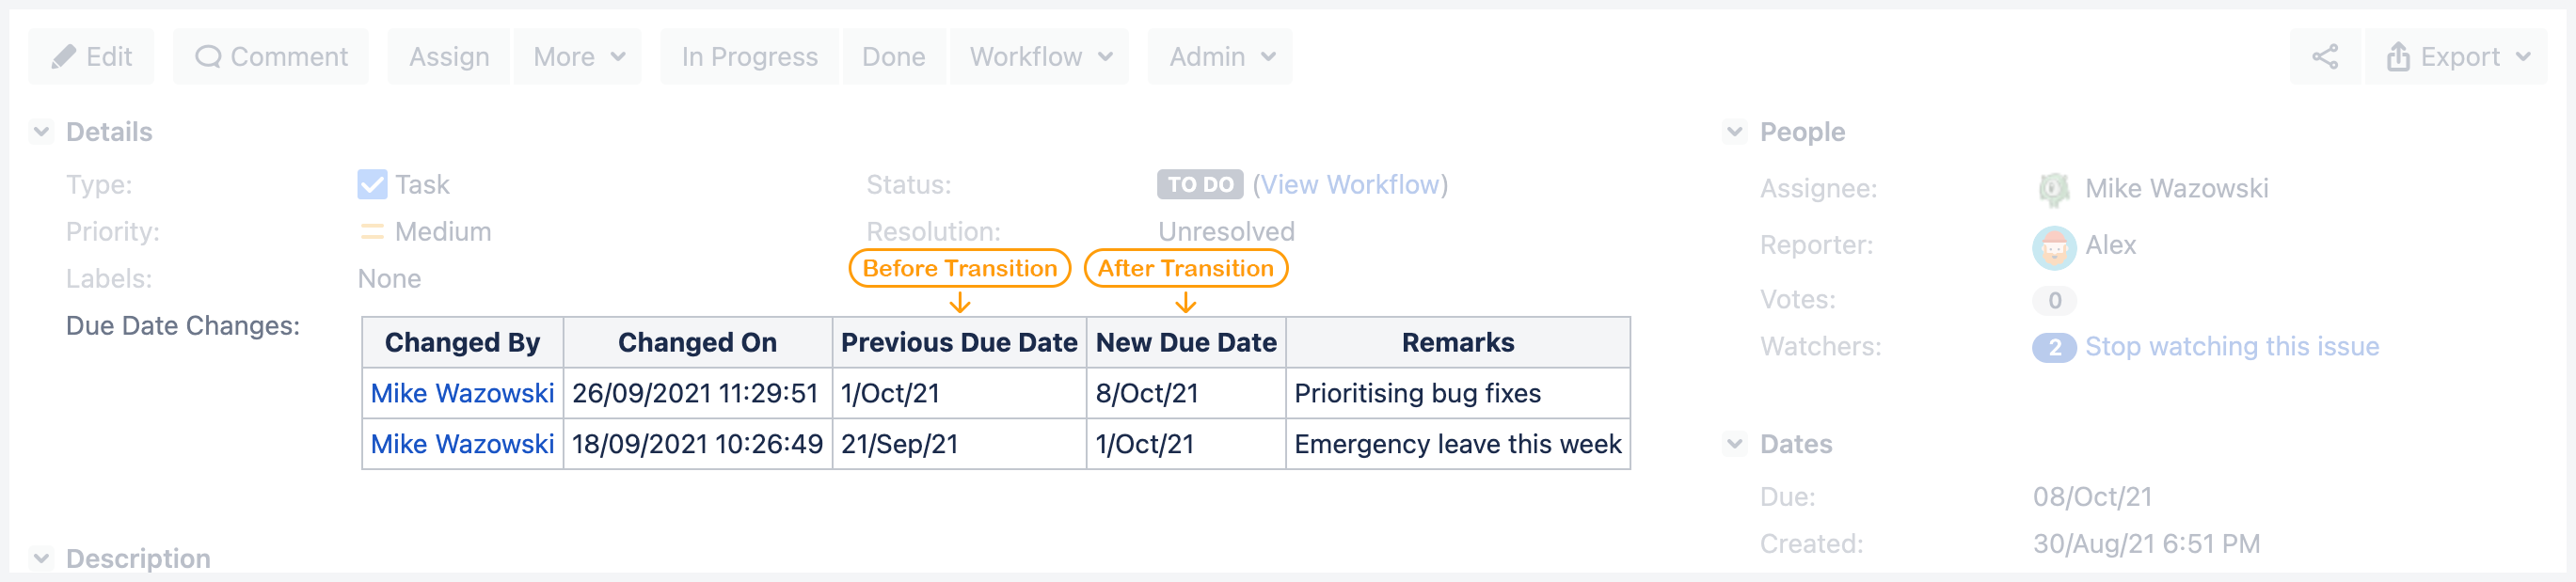Collapse the Dates section
The height and width of the screenshot is (582, 2576).
pyautogui.click(x=1735, y=444)
